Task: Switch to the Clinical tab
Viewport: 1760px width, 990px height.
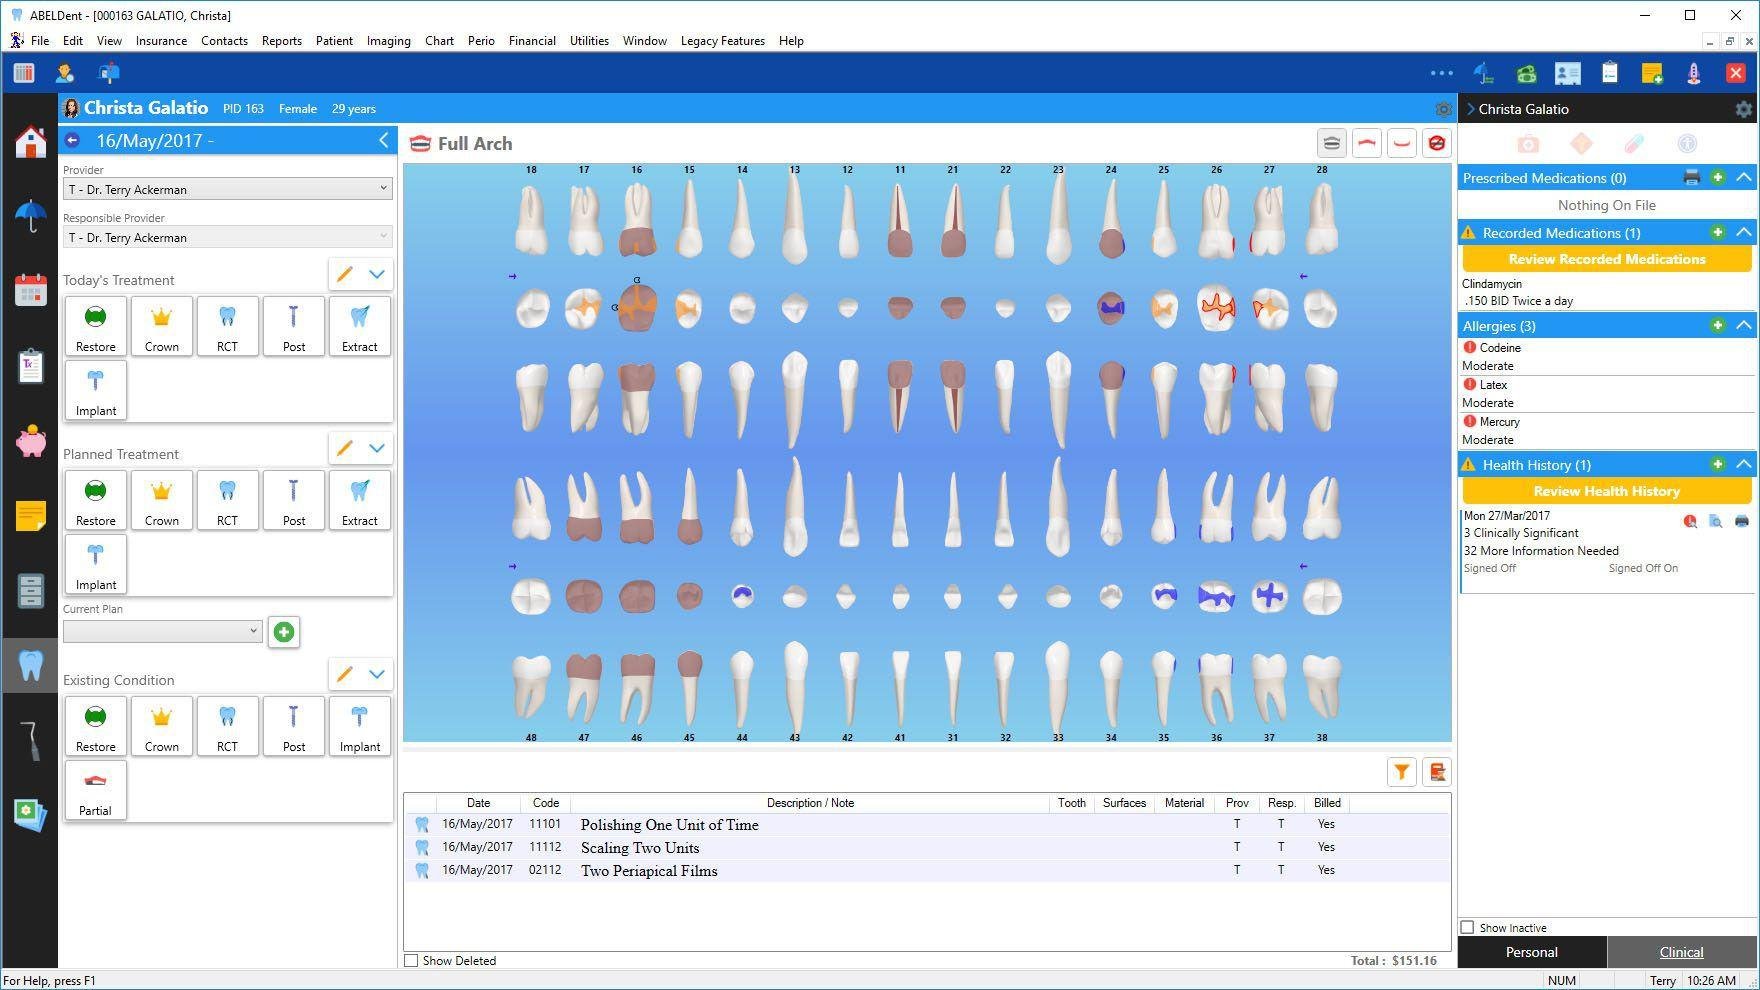Action: (1681, 952)
